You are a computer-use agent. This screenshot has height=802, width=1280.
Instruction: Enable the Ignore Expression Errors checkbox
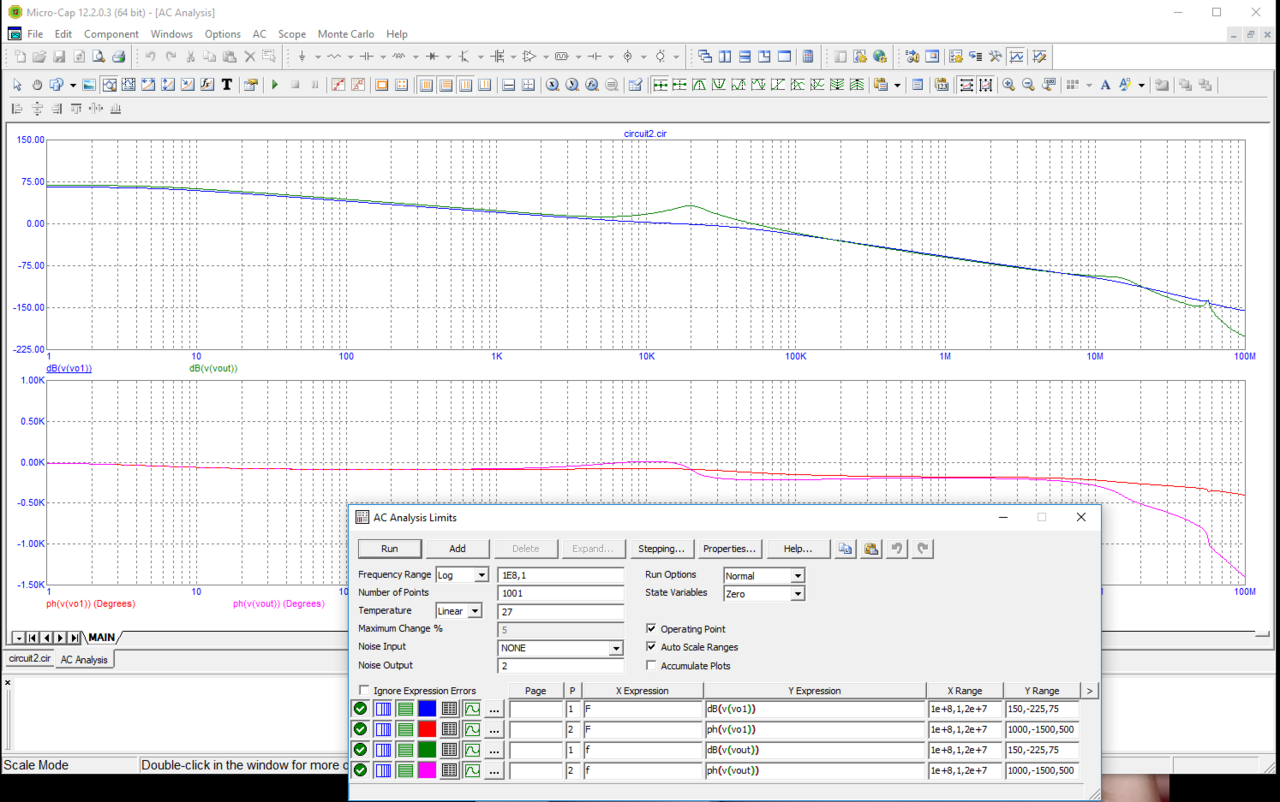click(x=364, y=691)
